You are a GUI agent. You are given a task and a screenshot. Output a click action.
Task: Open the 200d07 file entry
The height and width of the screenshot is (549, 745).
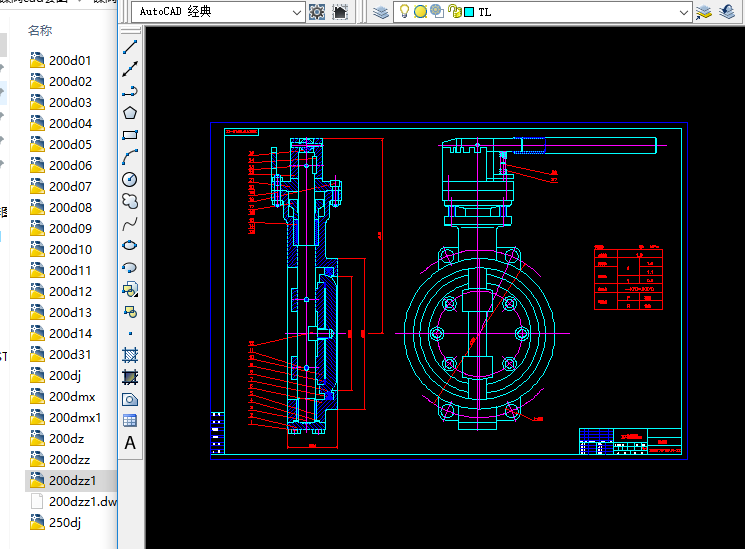(x=69, y=186)
